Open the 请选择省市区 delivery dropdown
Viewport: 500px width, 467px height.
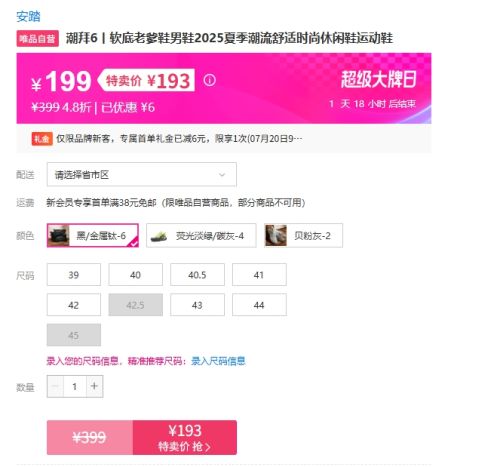(x=142, y=174)
